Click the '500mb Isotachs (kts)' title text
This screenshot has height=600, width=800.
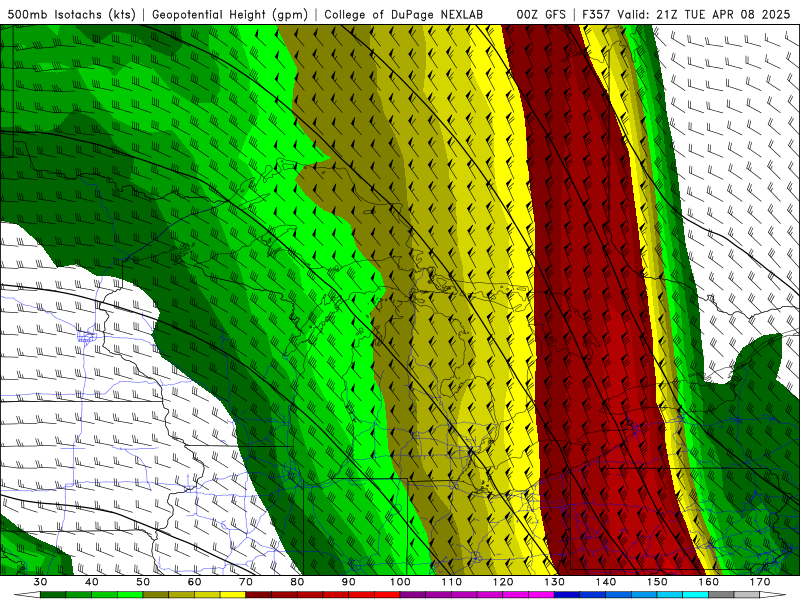coord(71,14)
